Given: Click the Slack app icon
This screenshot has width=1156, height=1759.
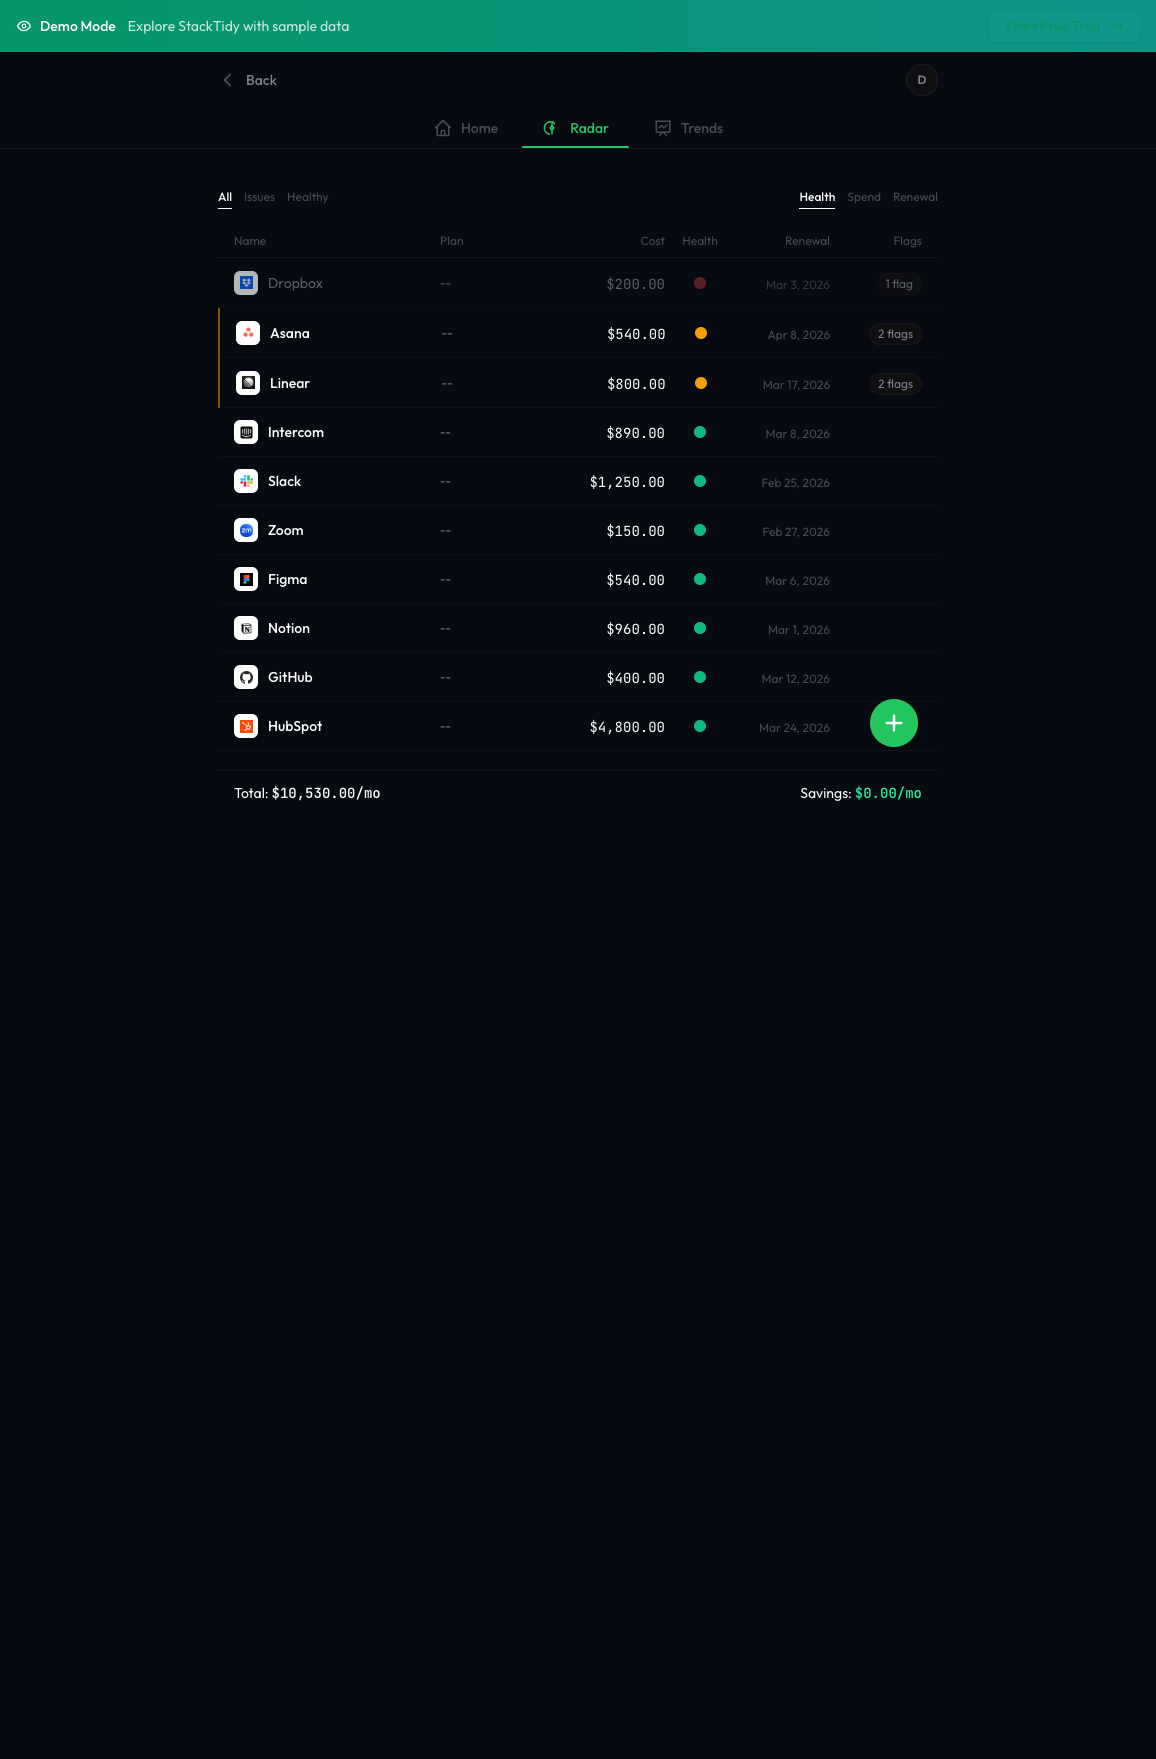Looking at the screenshot, I should tap(246, 481).
